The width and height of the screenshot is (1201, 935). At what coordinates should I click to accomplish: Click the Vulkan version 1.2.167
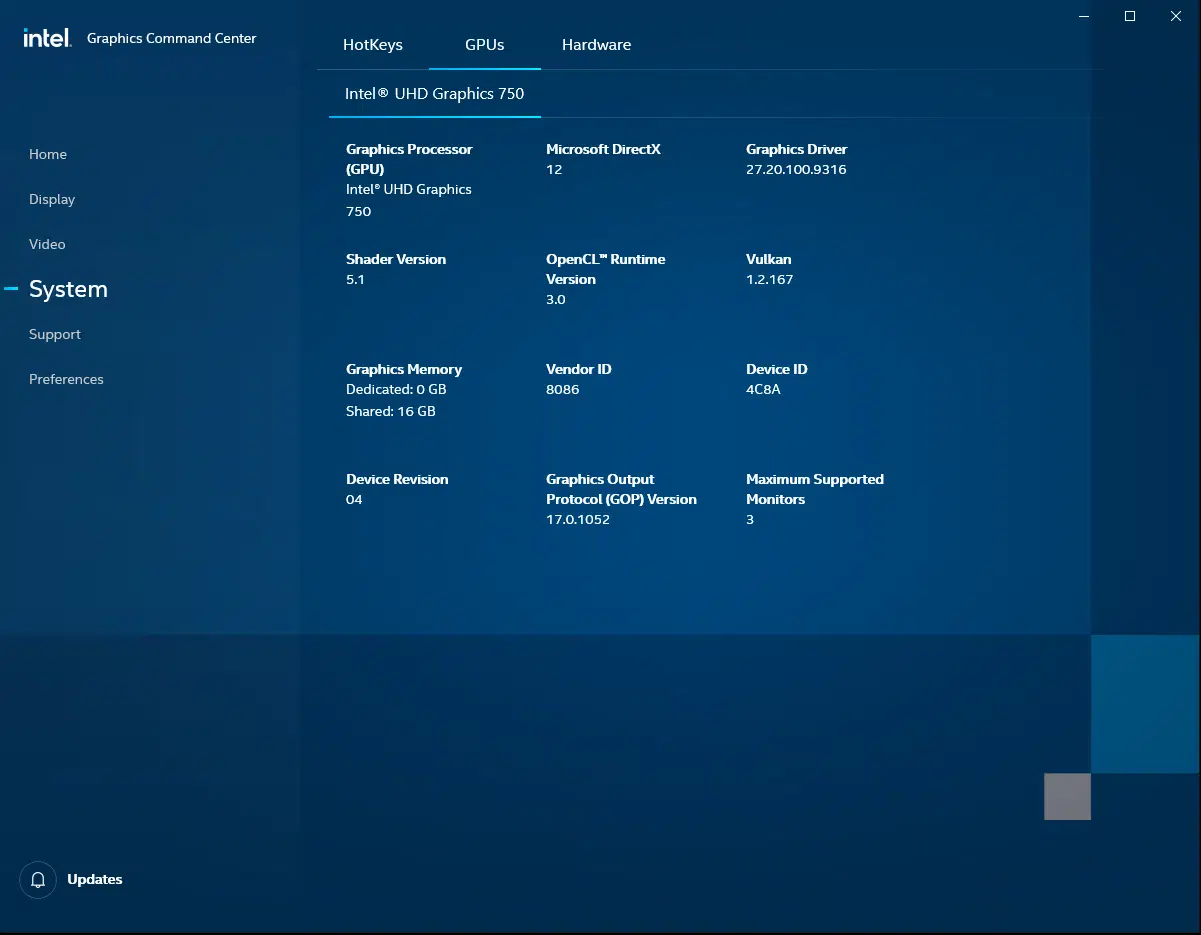click(x=769, y=279)
